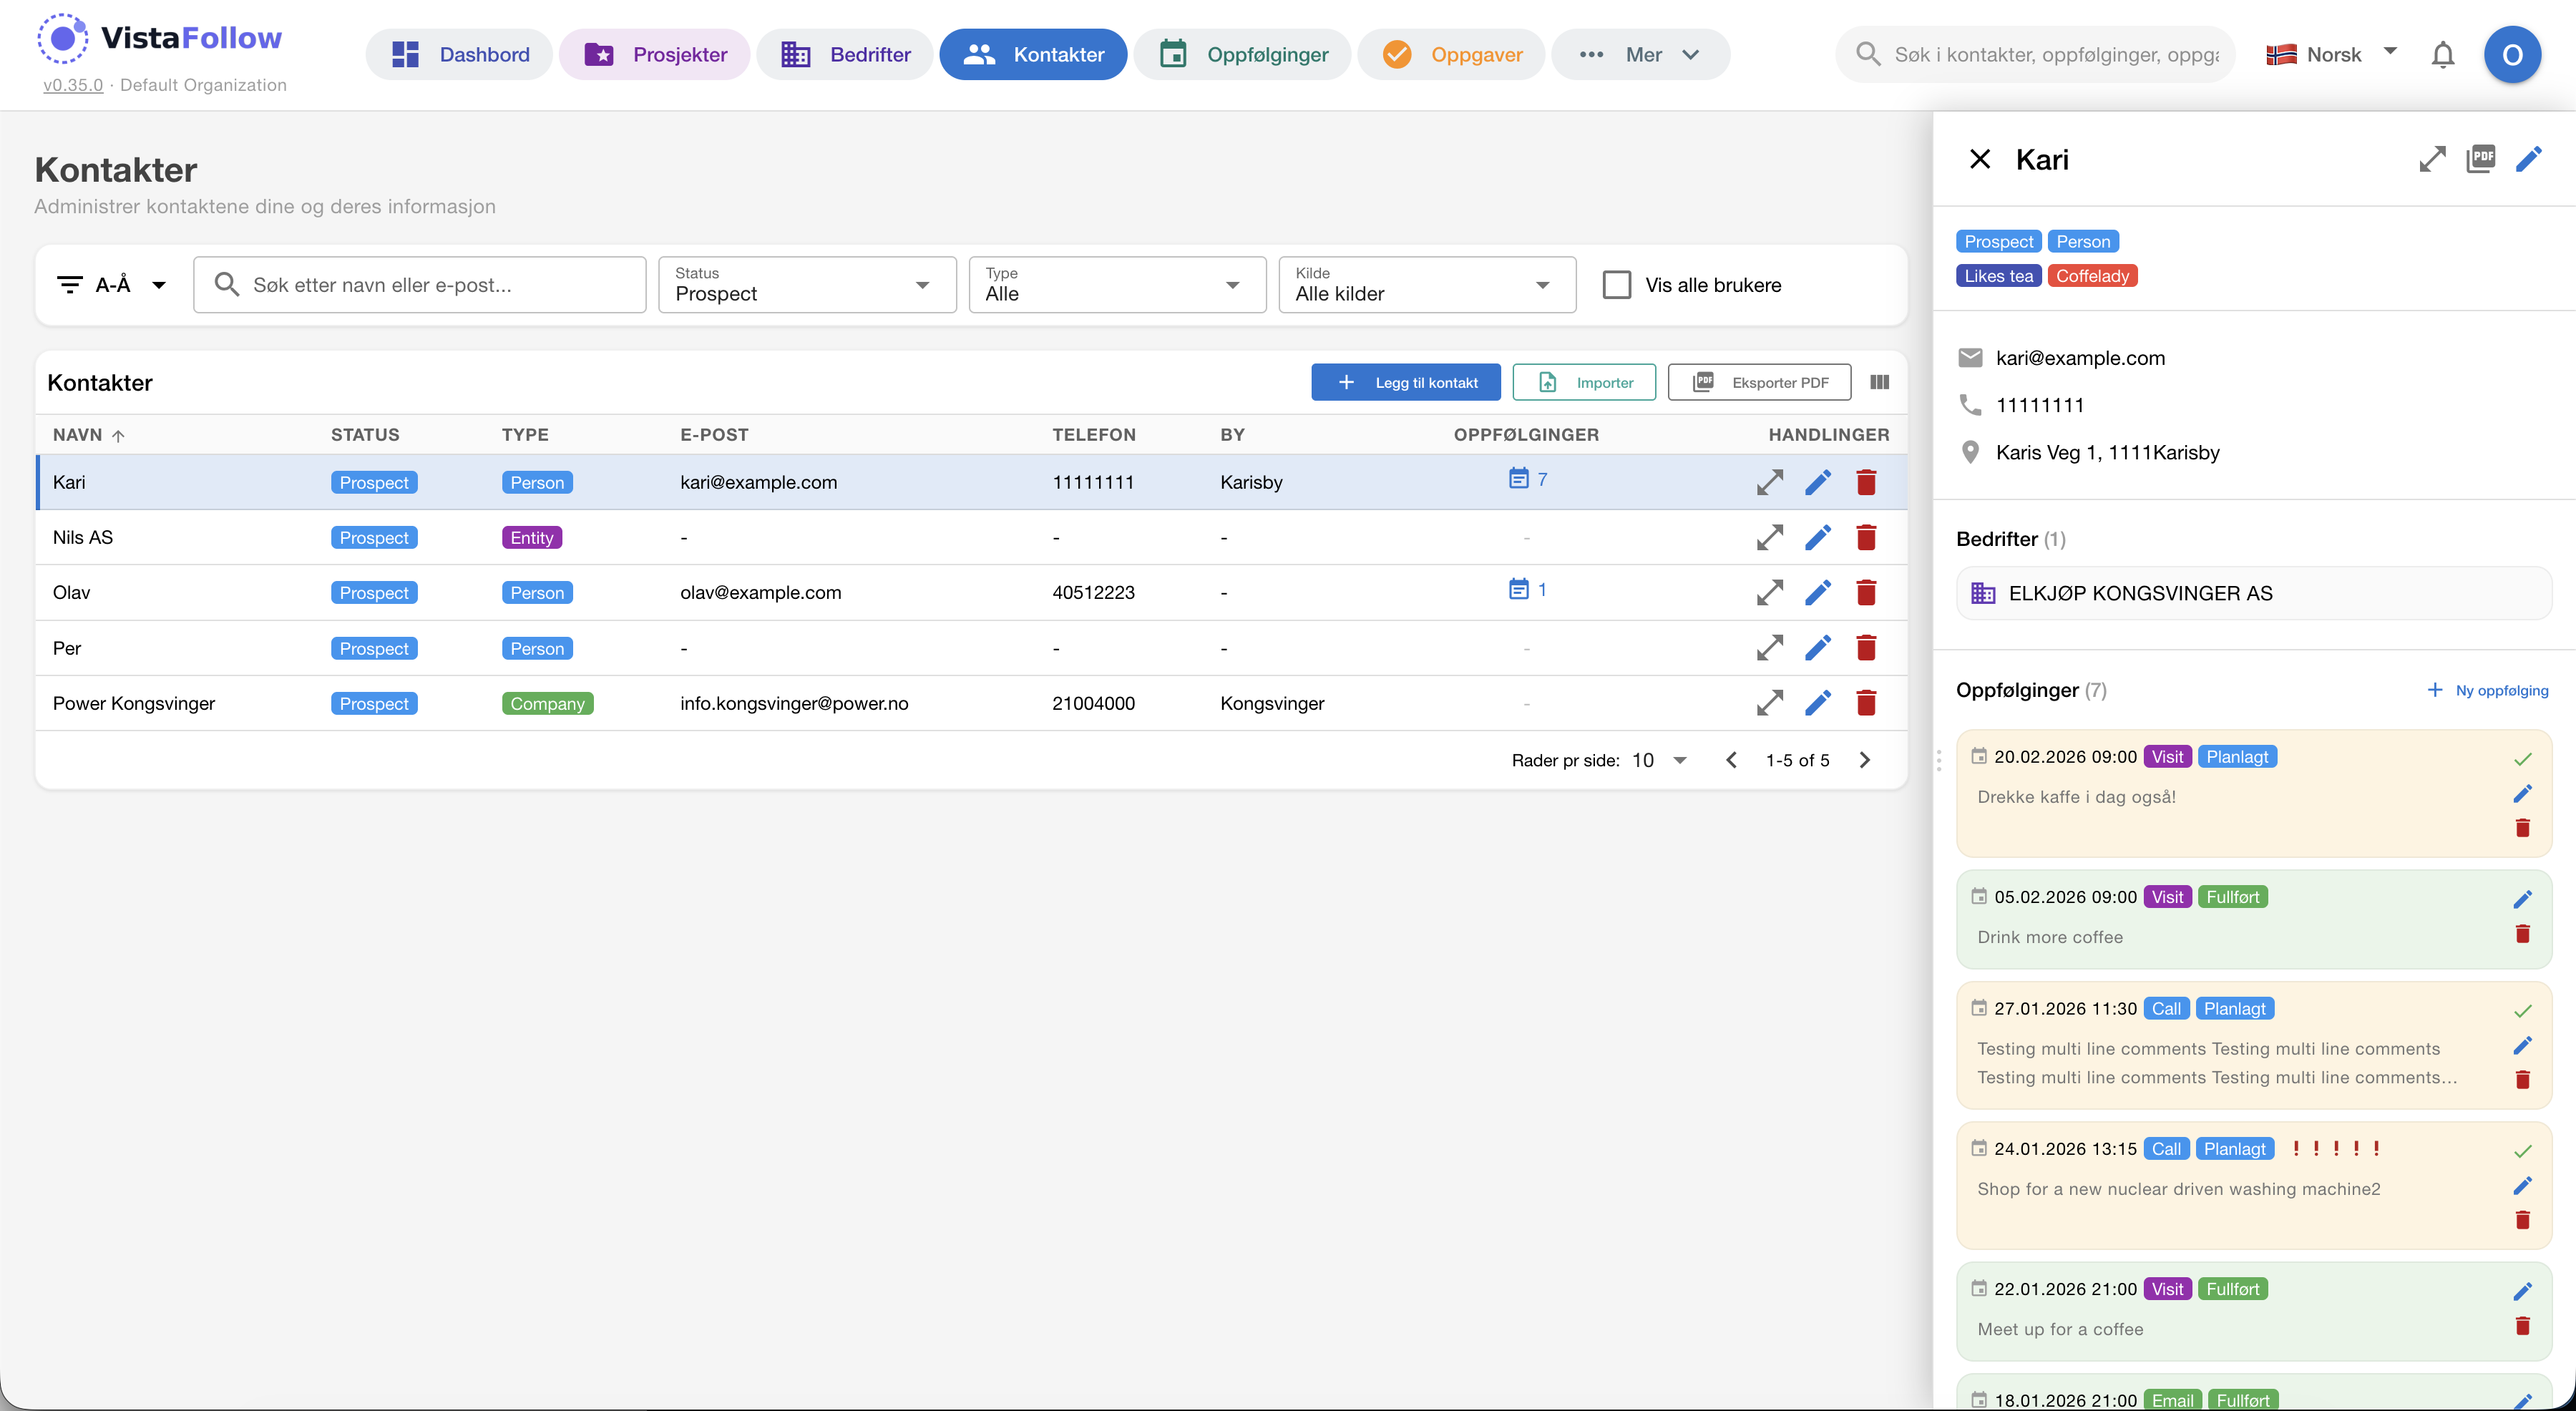Click the contact name search field

coord(420,285)
